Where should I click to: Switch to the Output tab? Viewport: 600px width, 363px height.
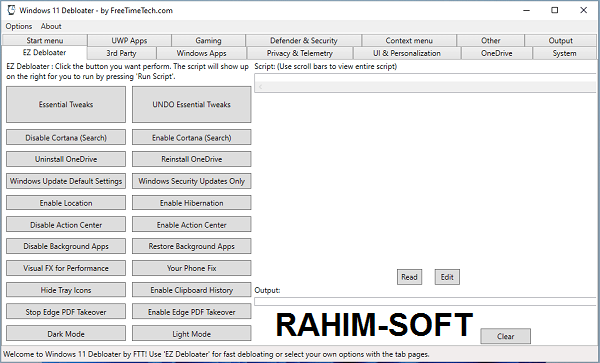click(561, 41)
